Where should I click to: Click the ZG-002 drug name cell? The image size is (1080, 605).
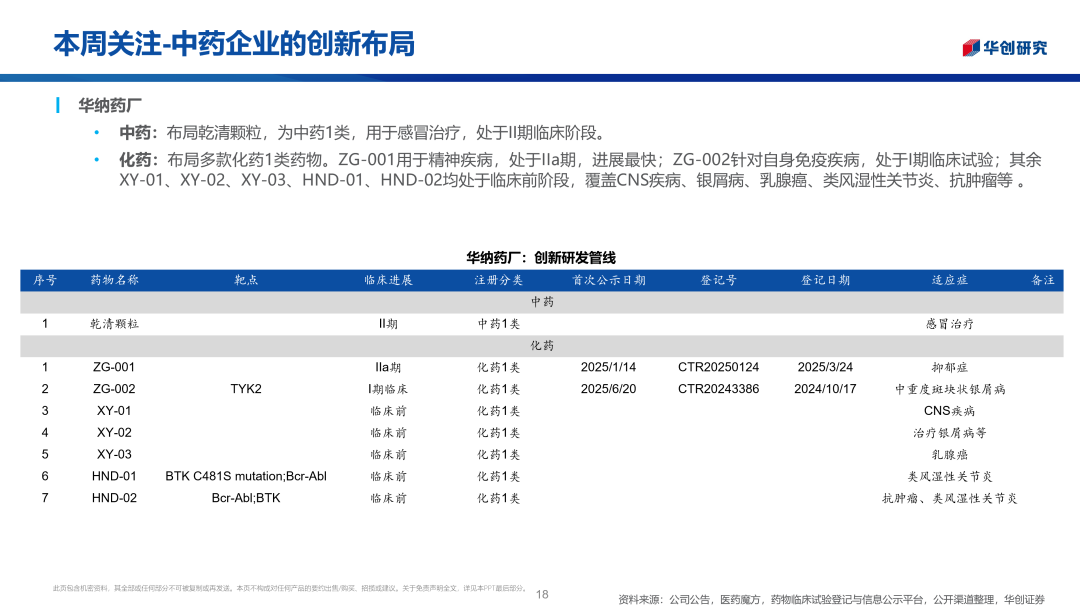click(x=114, y=389)
